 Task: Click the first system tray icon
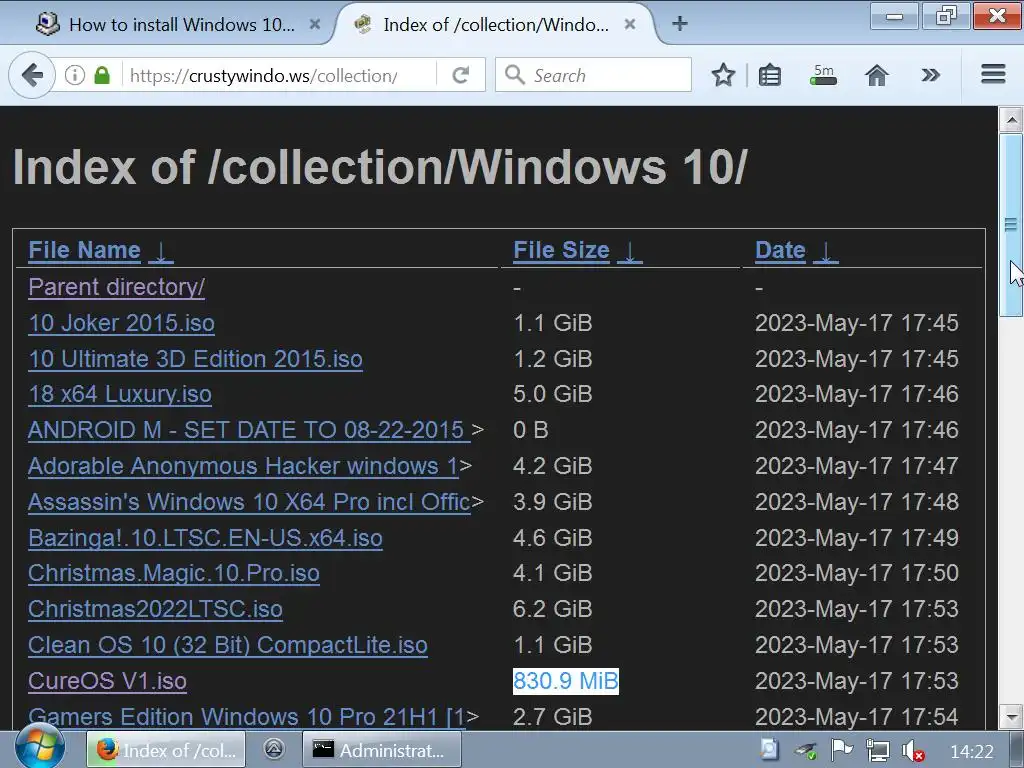[x=769, y=750]
